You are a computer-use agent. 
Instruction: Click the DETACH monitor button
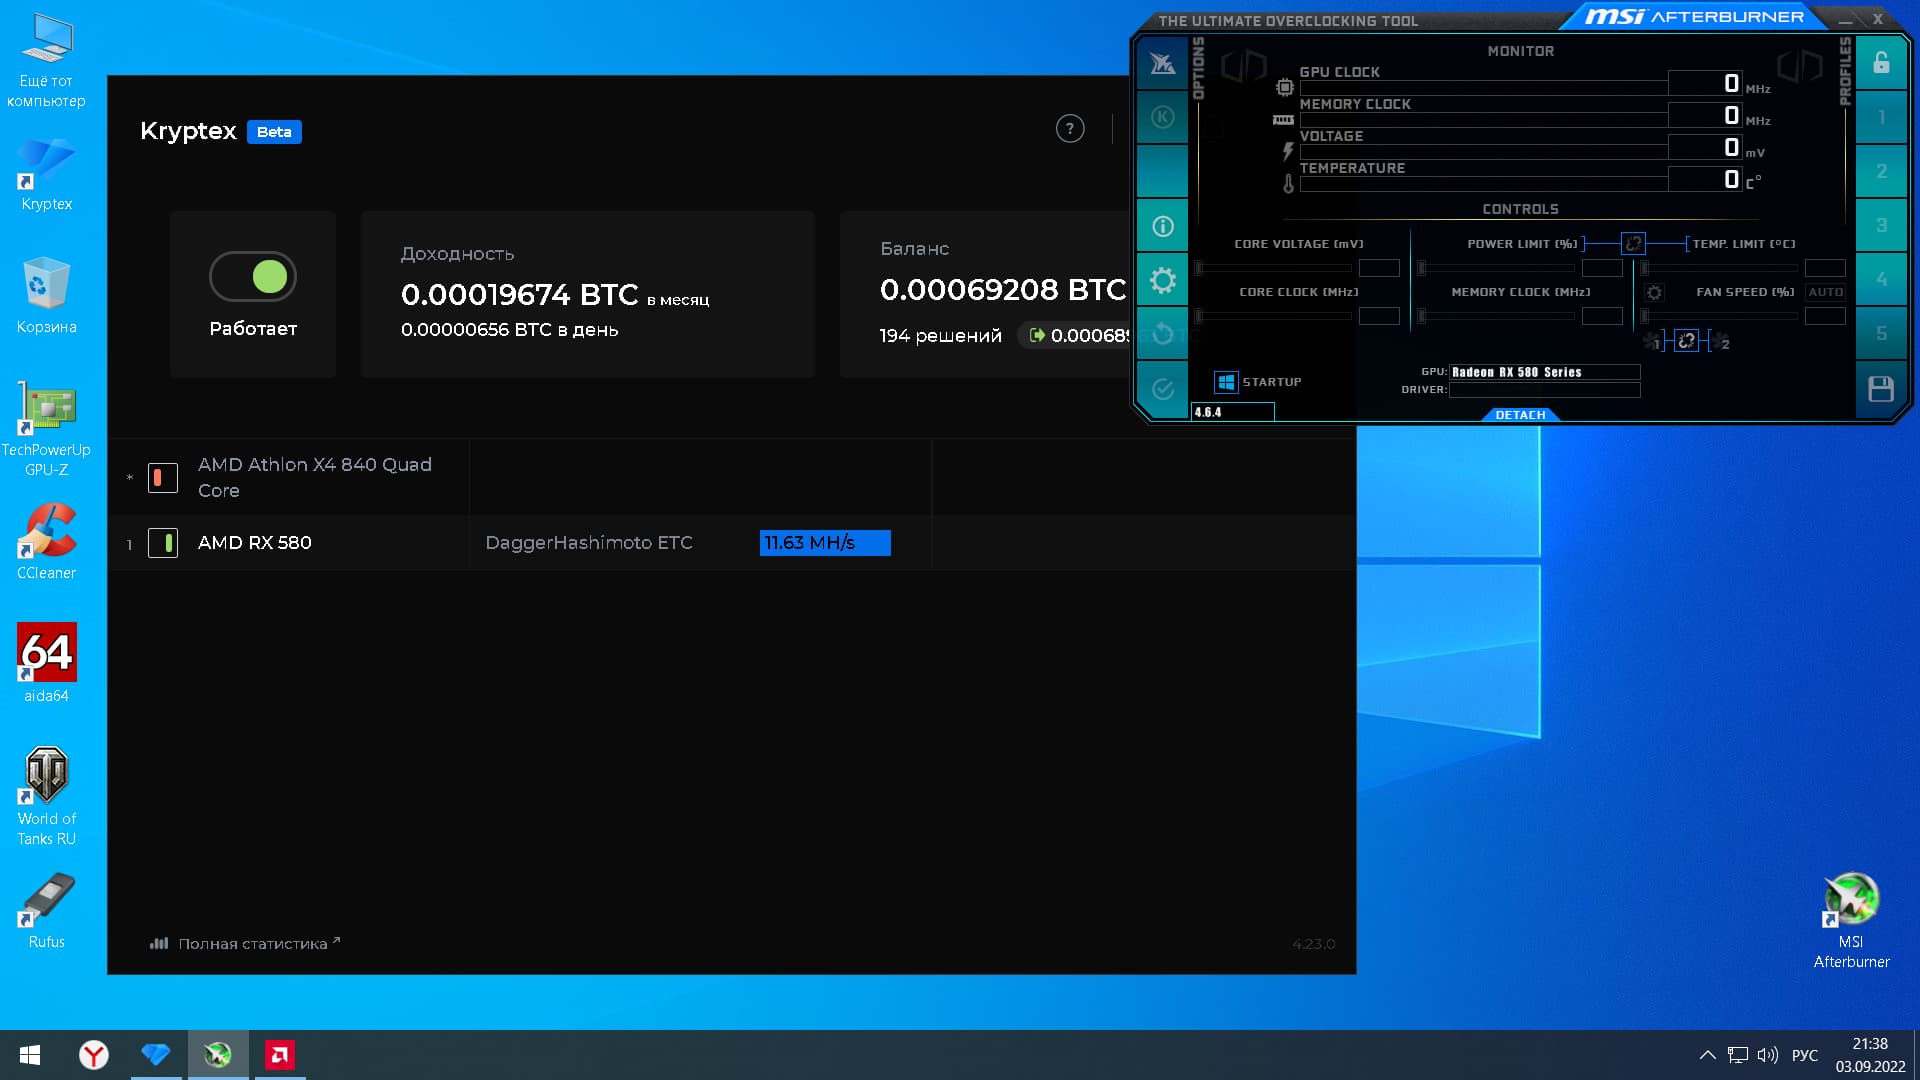coord(1520,415)
